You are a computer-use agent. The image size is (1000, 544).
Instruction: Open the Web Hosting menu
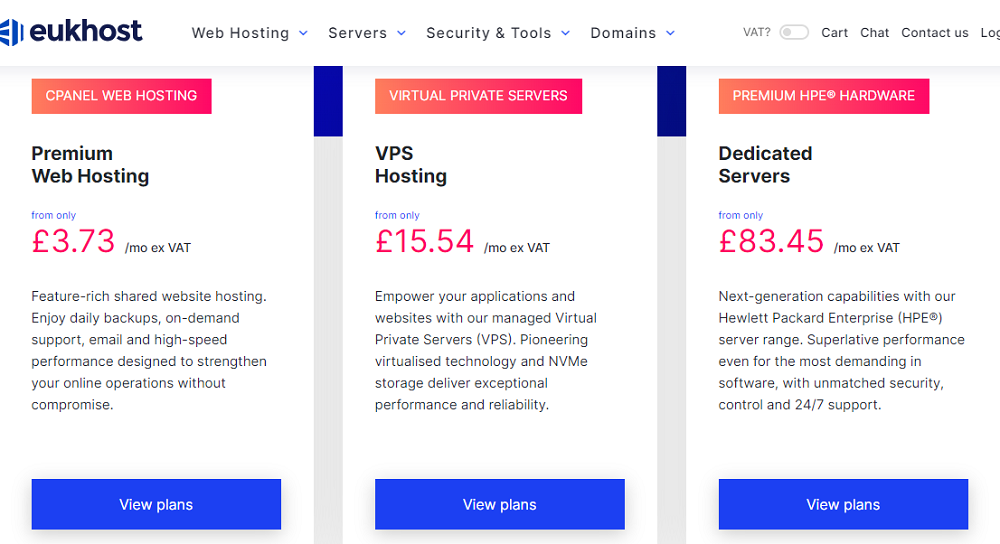tap(240, 33)
